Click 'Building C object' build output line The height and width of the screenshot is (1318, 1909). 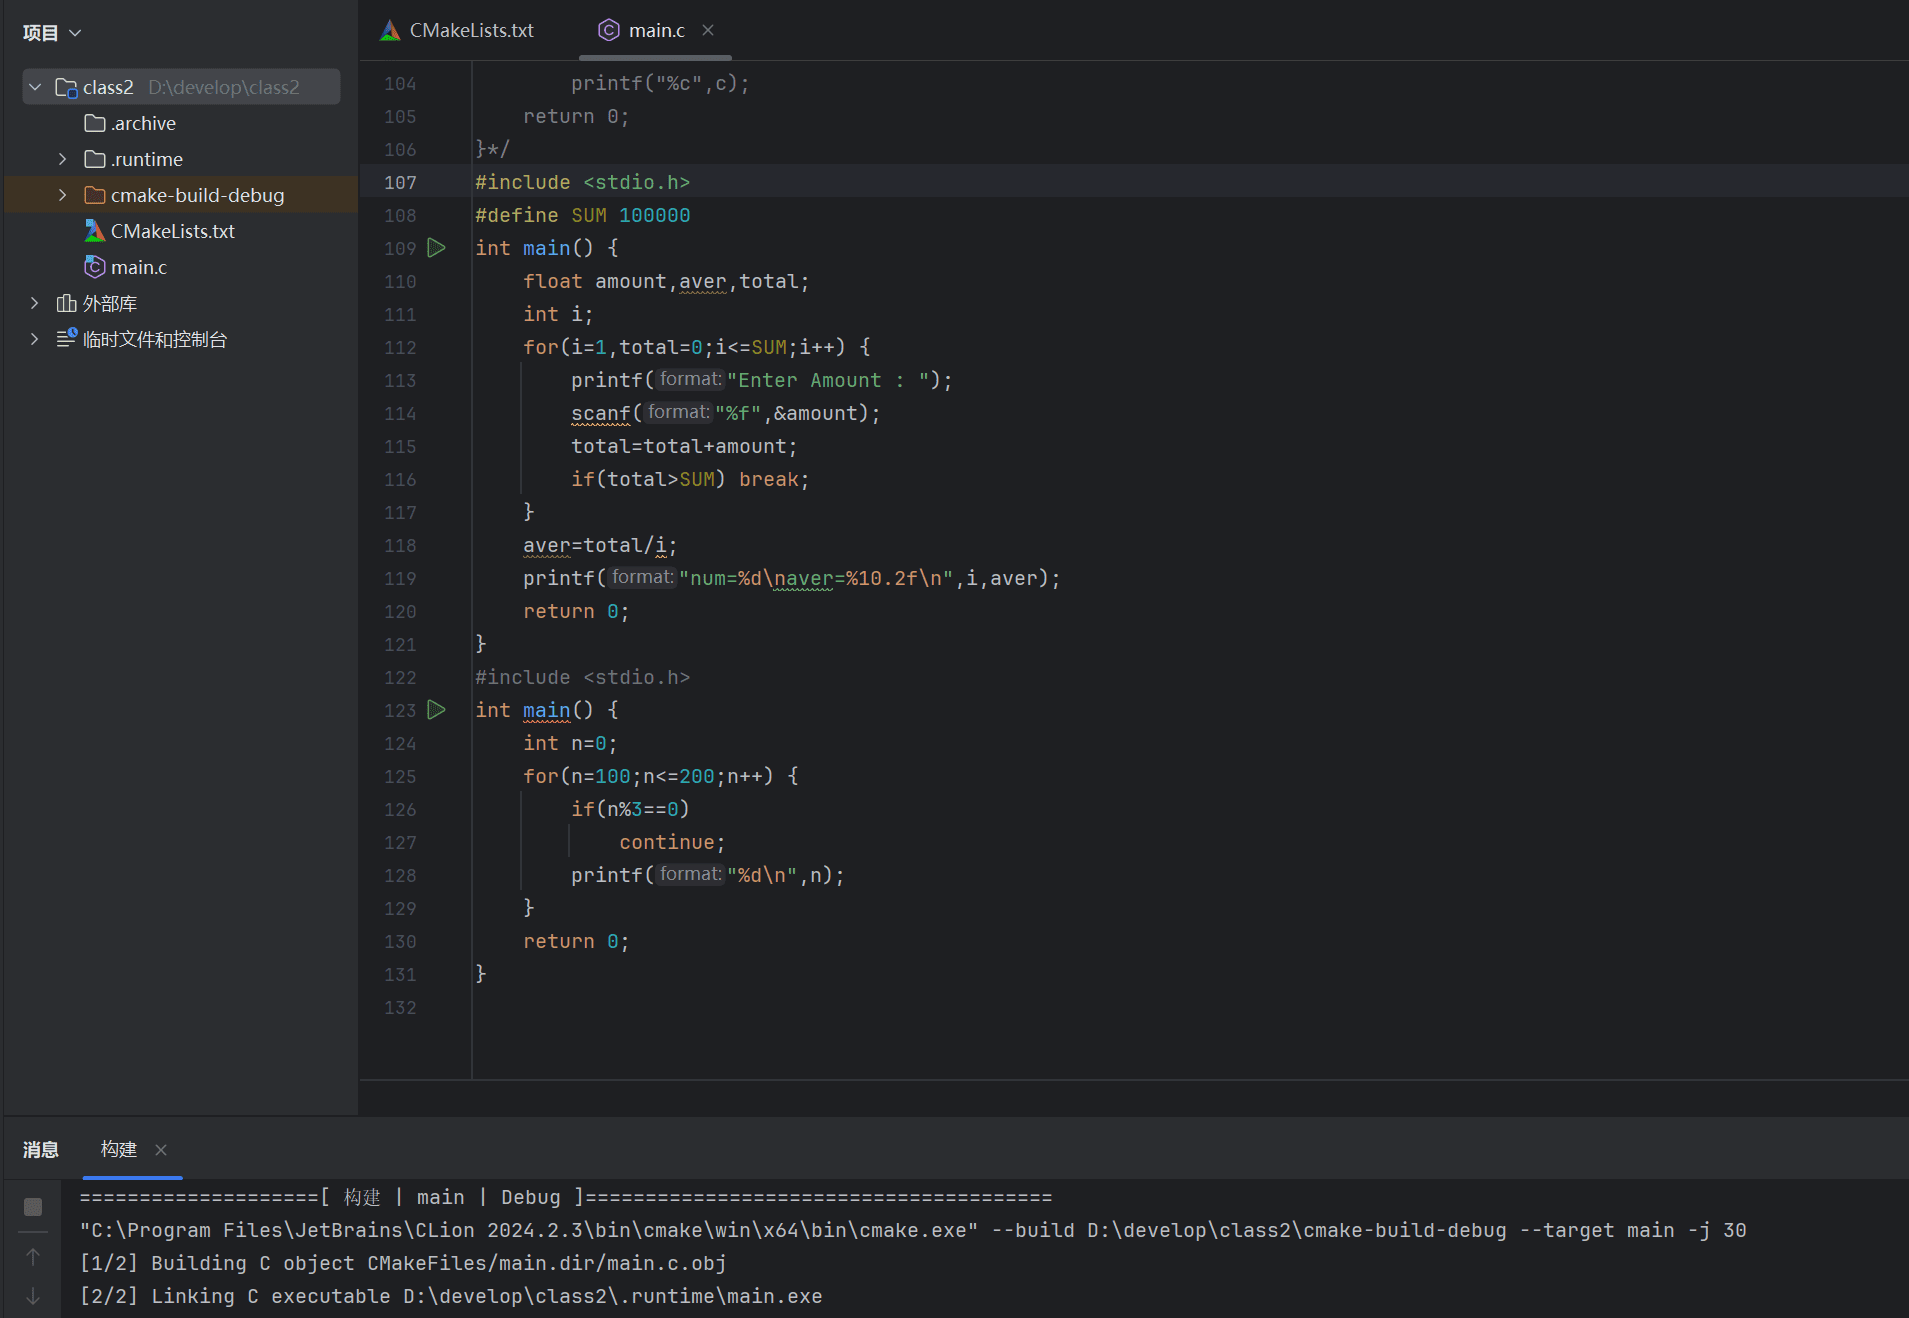[403, 1263]
